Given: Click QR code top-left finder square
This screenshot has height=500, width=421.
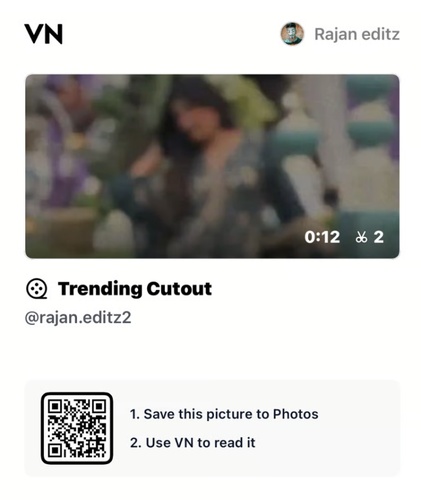Looking at the screenshot, I should point(55,407).
